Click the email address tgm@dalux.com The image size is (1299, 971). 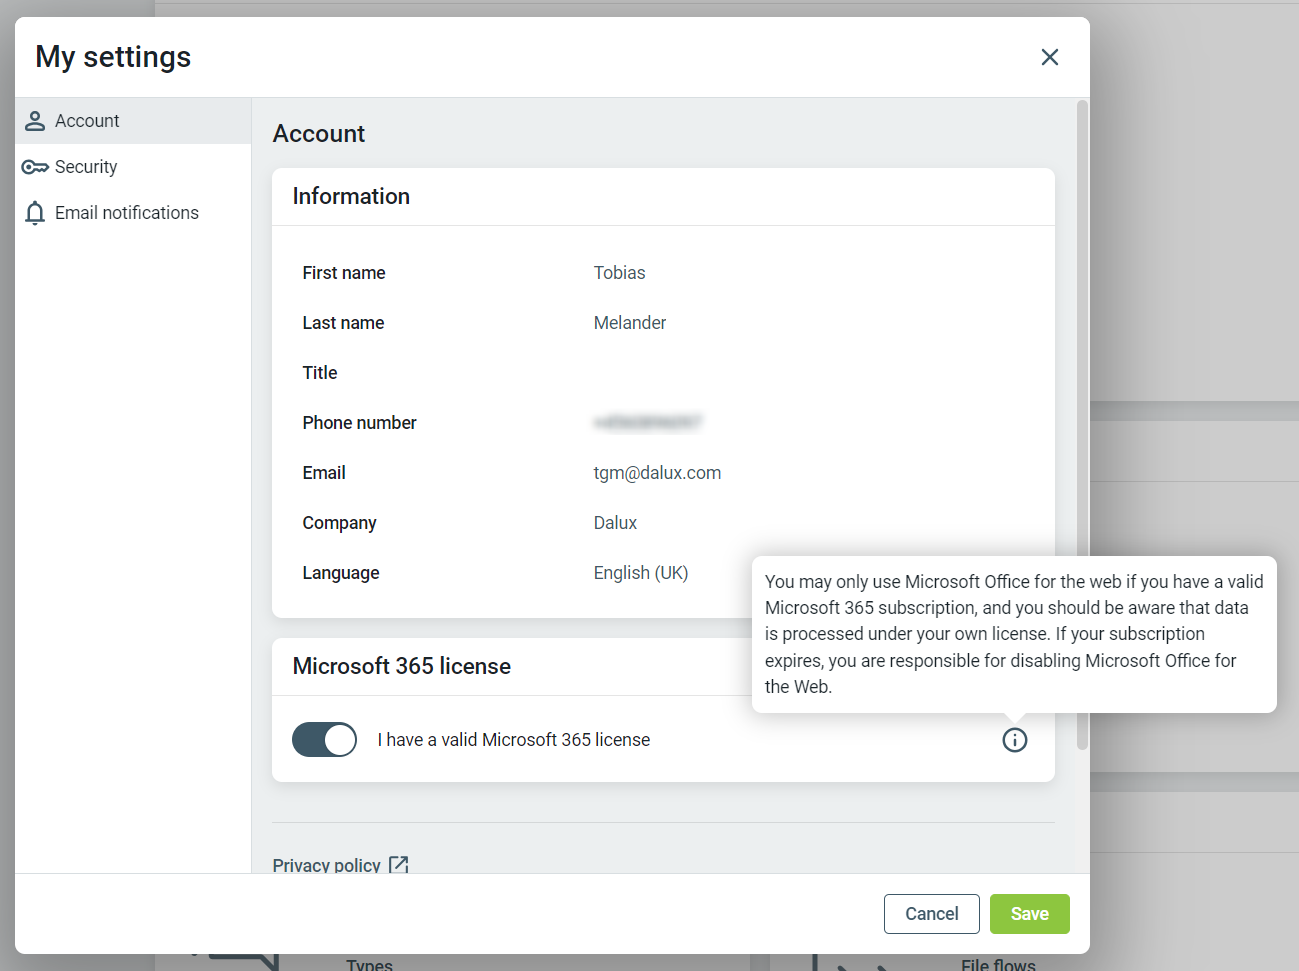[657, 473]
